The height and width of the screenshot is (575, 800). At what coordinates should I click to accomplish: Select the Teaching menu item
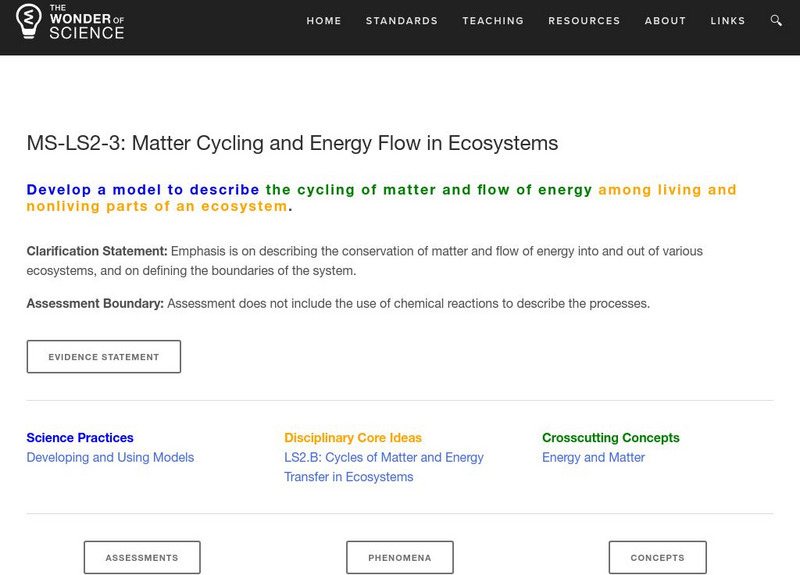coord(493,21)
